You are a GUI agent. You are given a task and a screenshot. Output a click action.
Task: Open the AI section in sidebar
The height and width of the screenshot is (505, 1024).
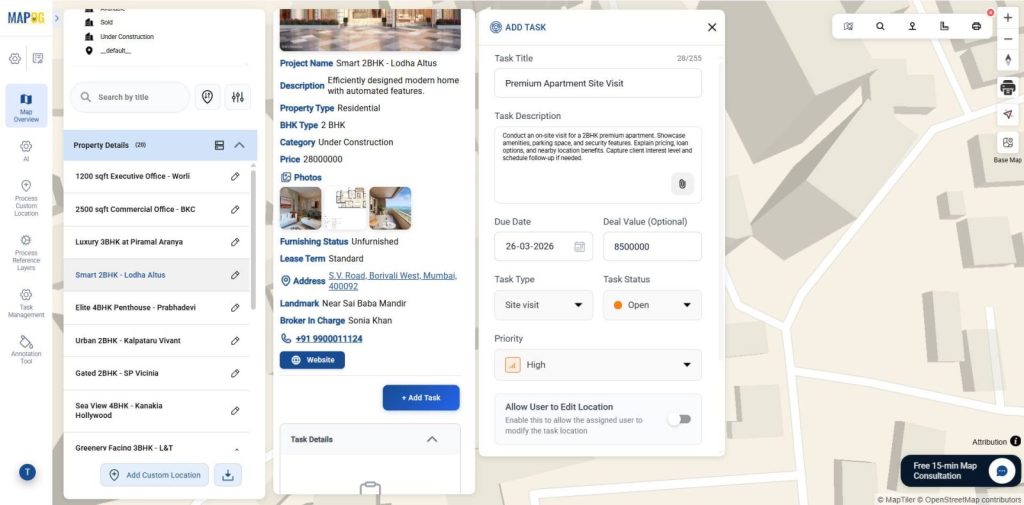(26, 151)
